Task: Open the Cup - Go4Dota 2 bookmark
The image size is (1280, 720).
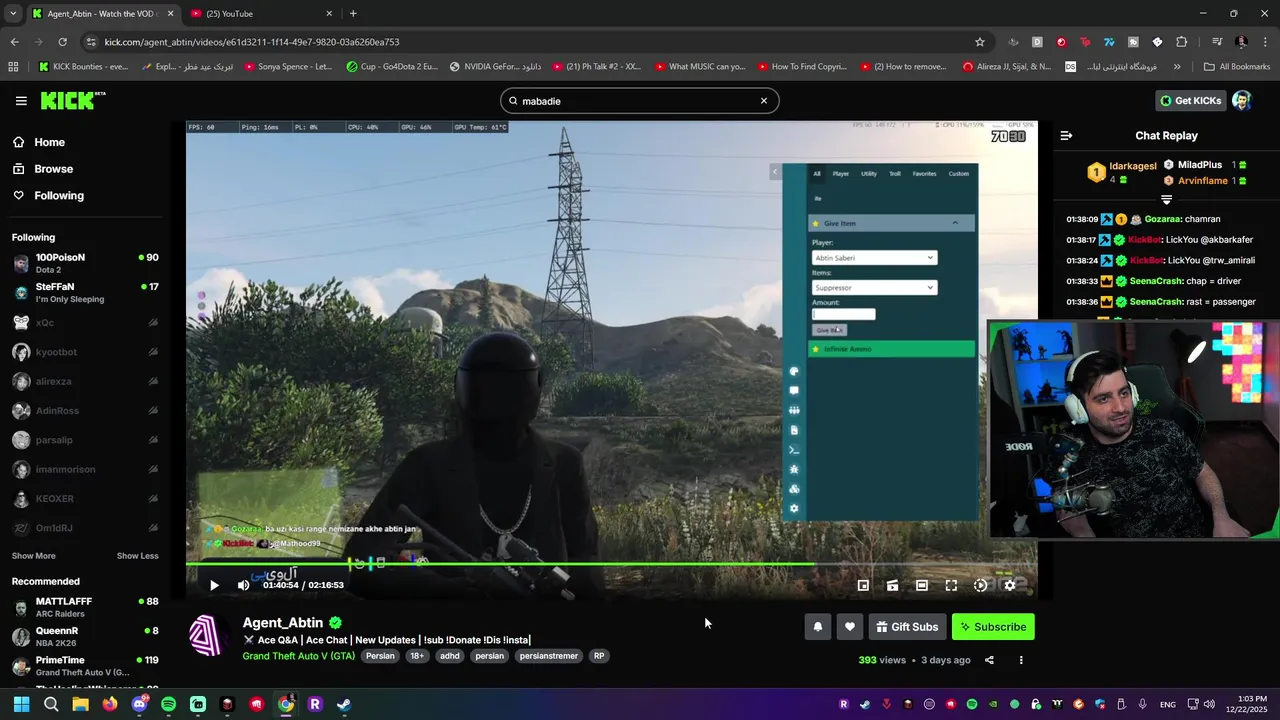Action: tap(392, 67)
